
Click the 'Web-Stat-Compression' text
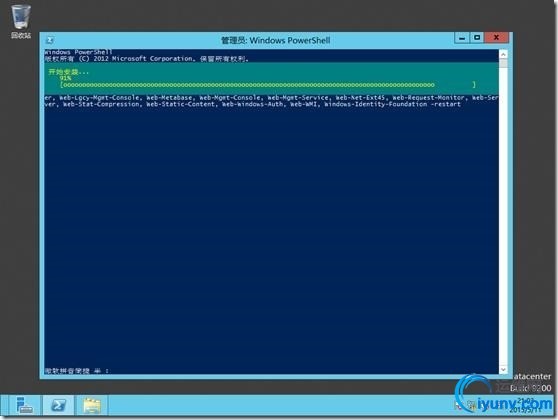pos(101,104)
